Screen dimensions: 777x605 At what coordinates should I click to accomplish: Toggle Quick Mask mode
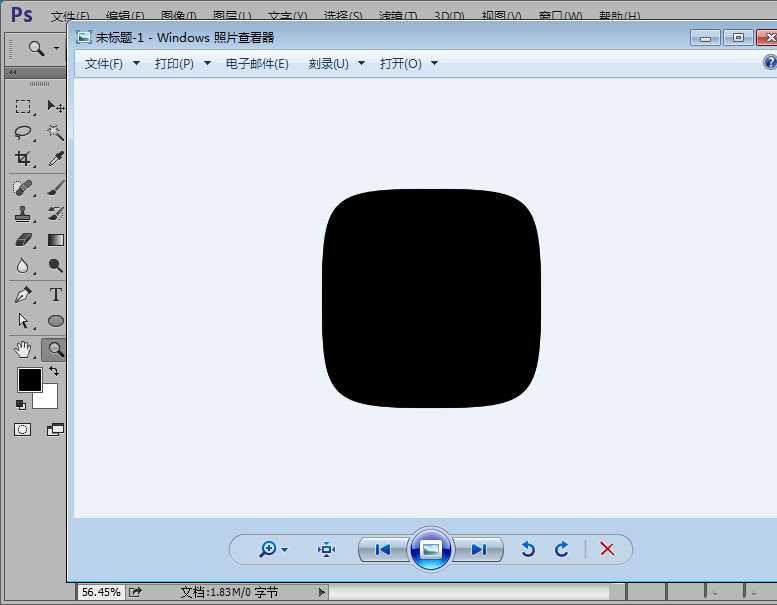coord(22,429)
